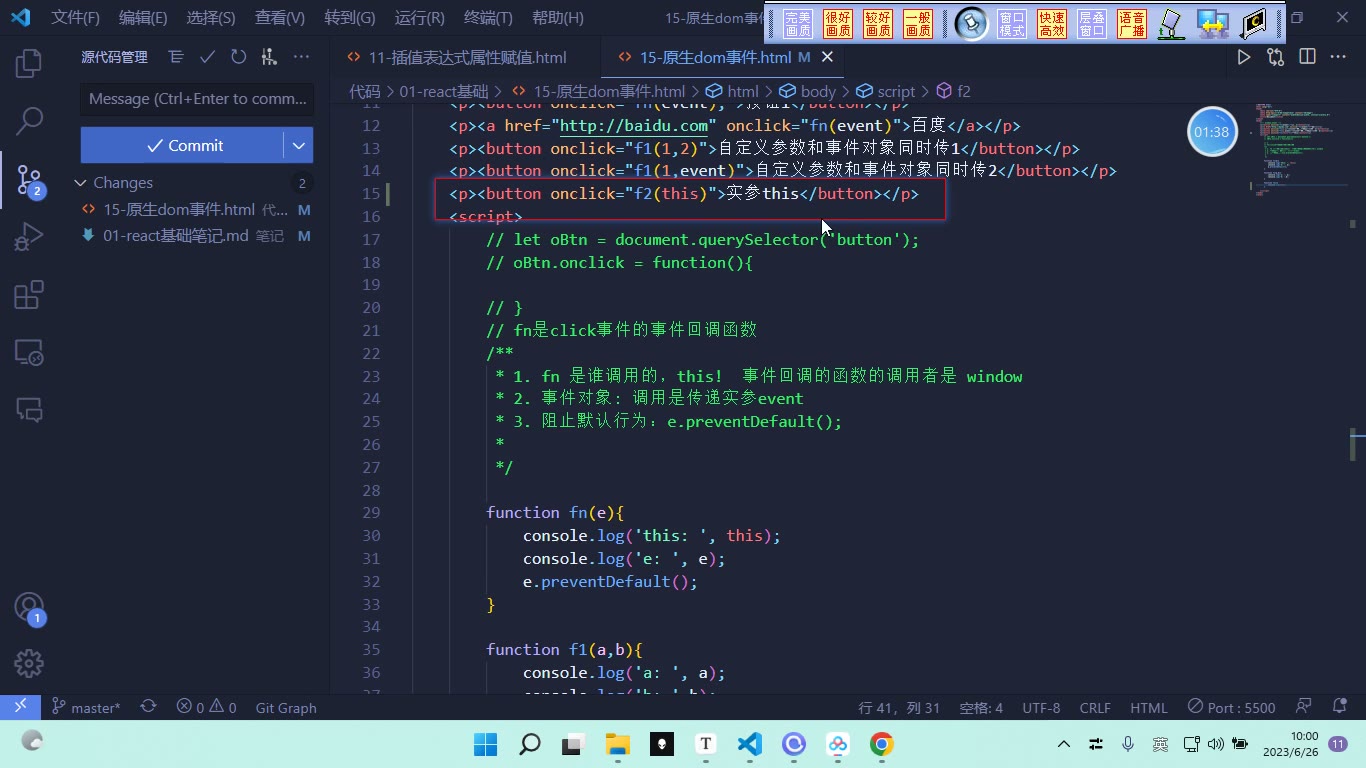Open Source Control more actions menu

click(301, 57)
